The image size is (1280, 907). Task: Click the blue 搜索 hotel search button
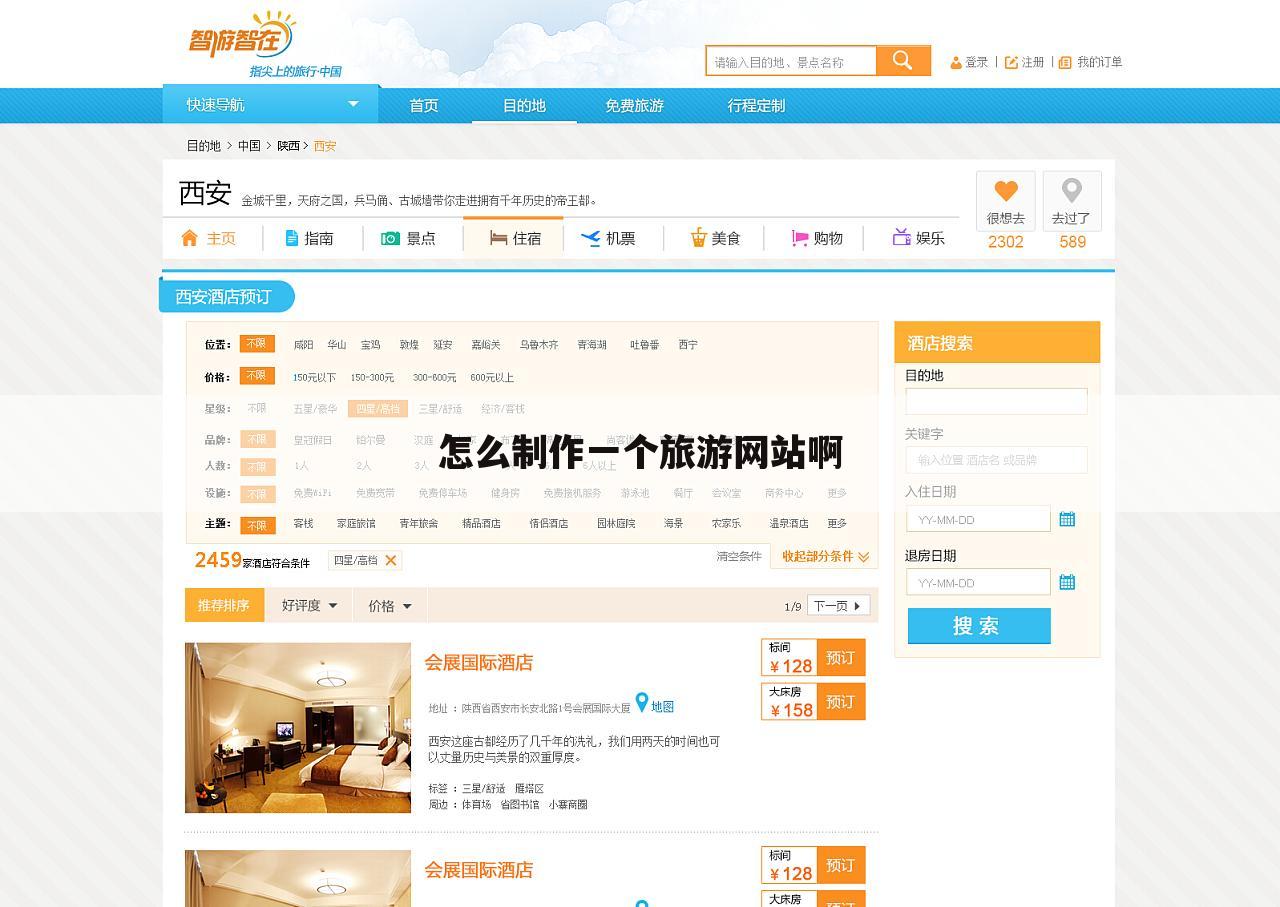point(979,626)
